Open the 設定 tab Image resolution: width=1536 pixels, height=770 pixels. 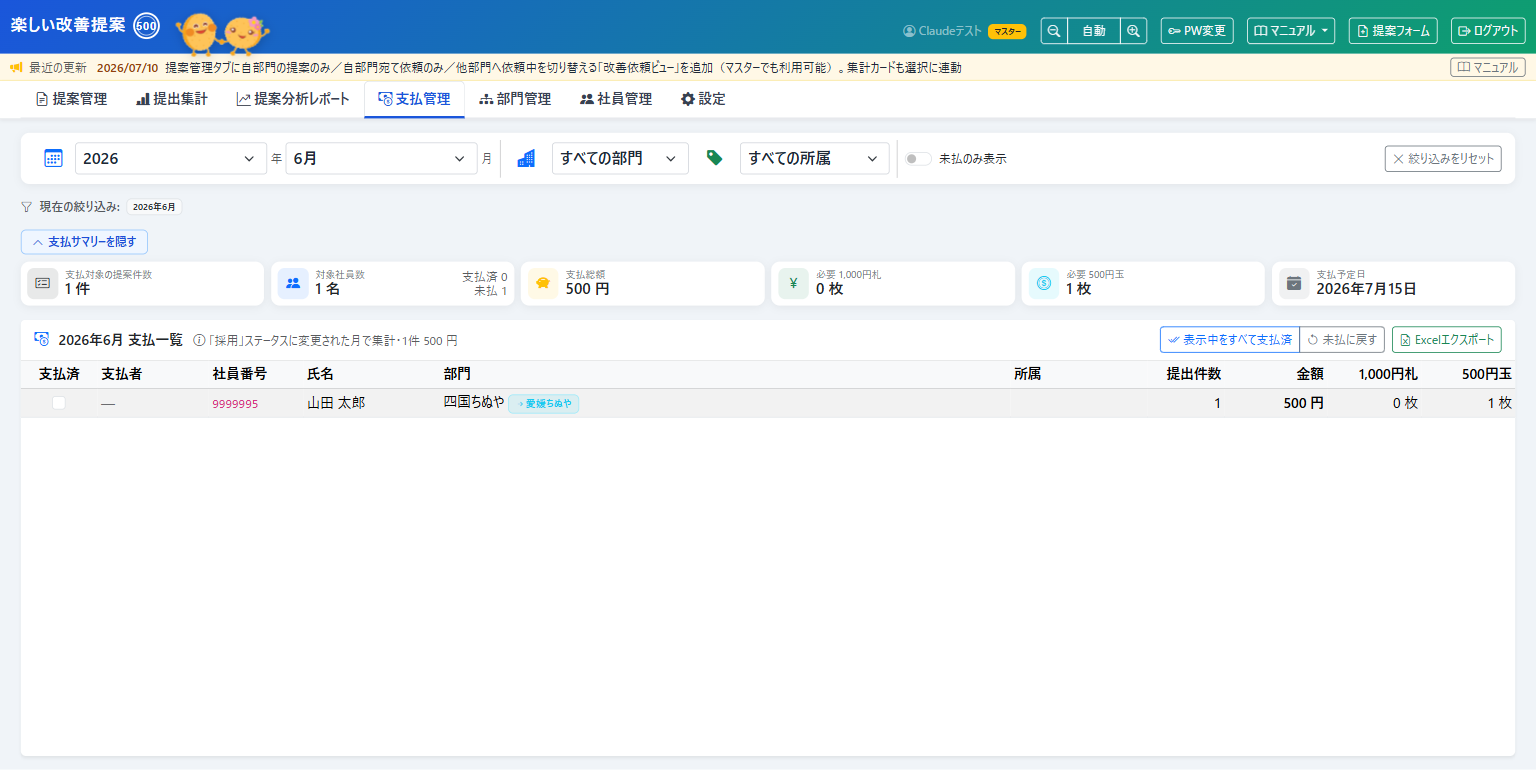point(703,99)
